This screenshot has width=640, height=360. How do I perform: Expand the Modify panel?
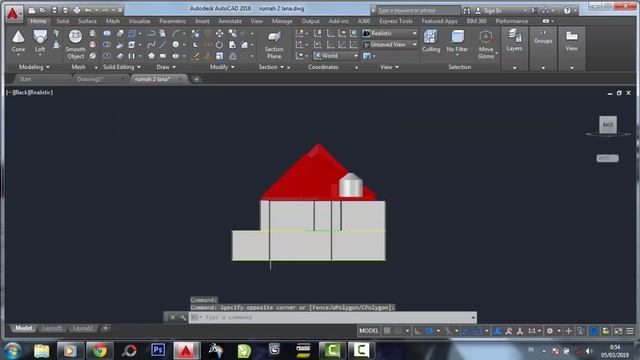click(x=222, y=67)
